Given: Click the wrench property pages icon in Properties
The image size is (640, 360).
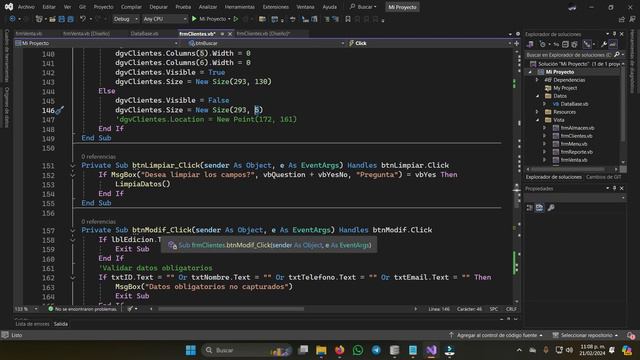Looking at the screenshot, I should [x=551, y=208].
